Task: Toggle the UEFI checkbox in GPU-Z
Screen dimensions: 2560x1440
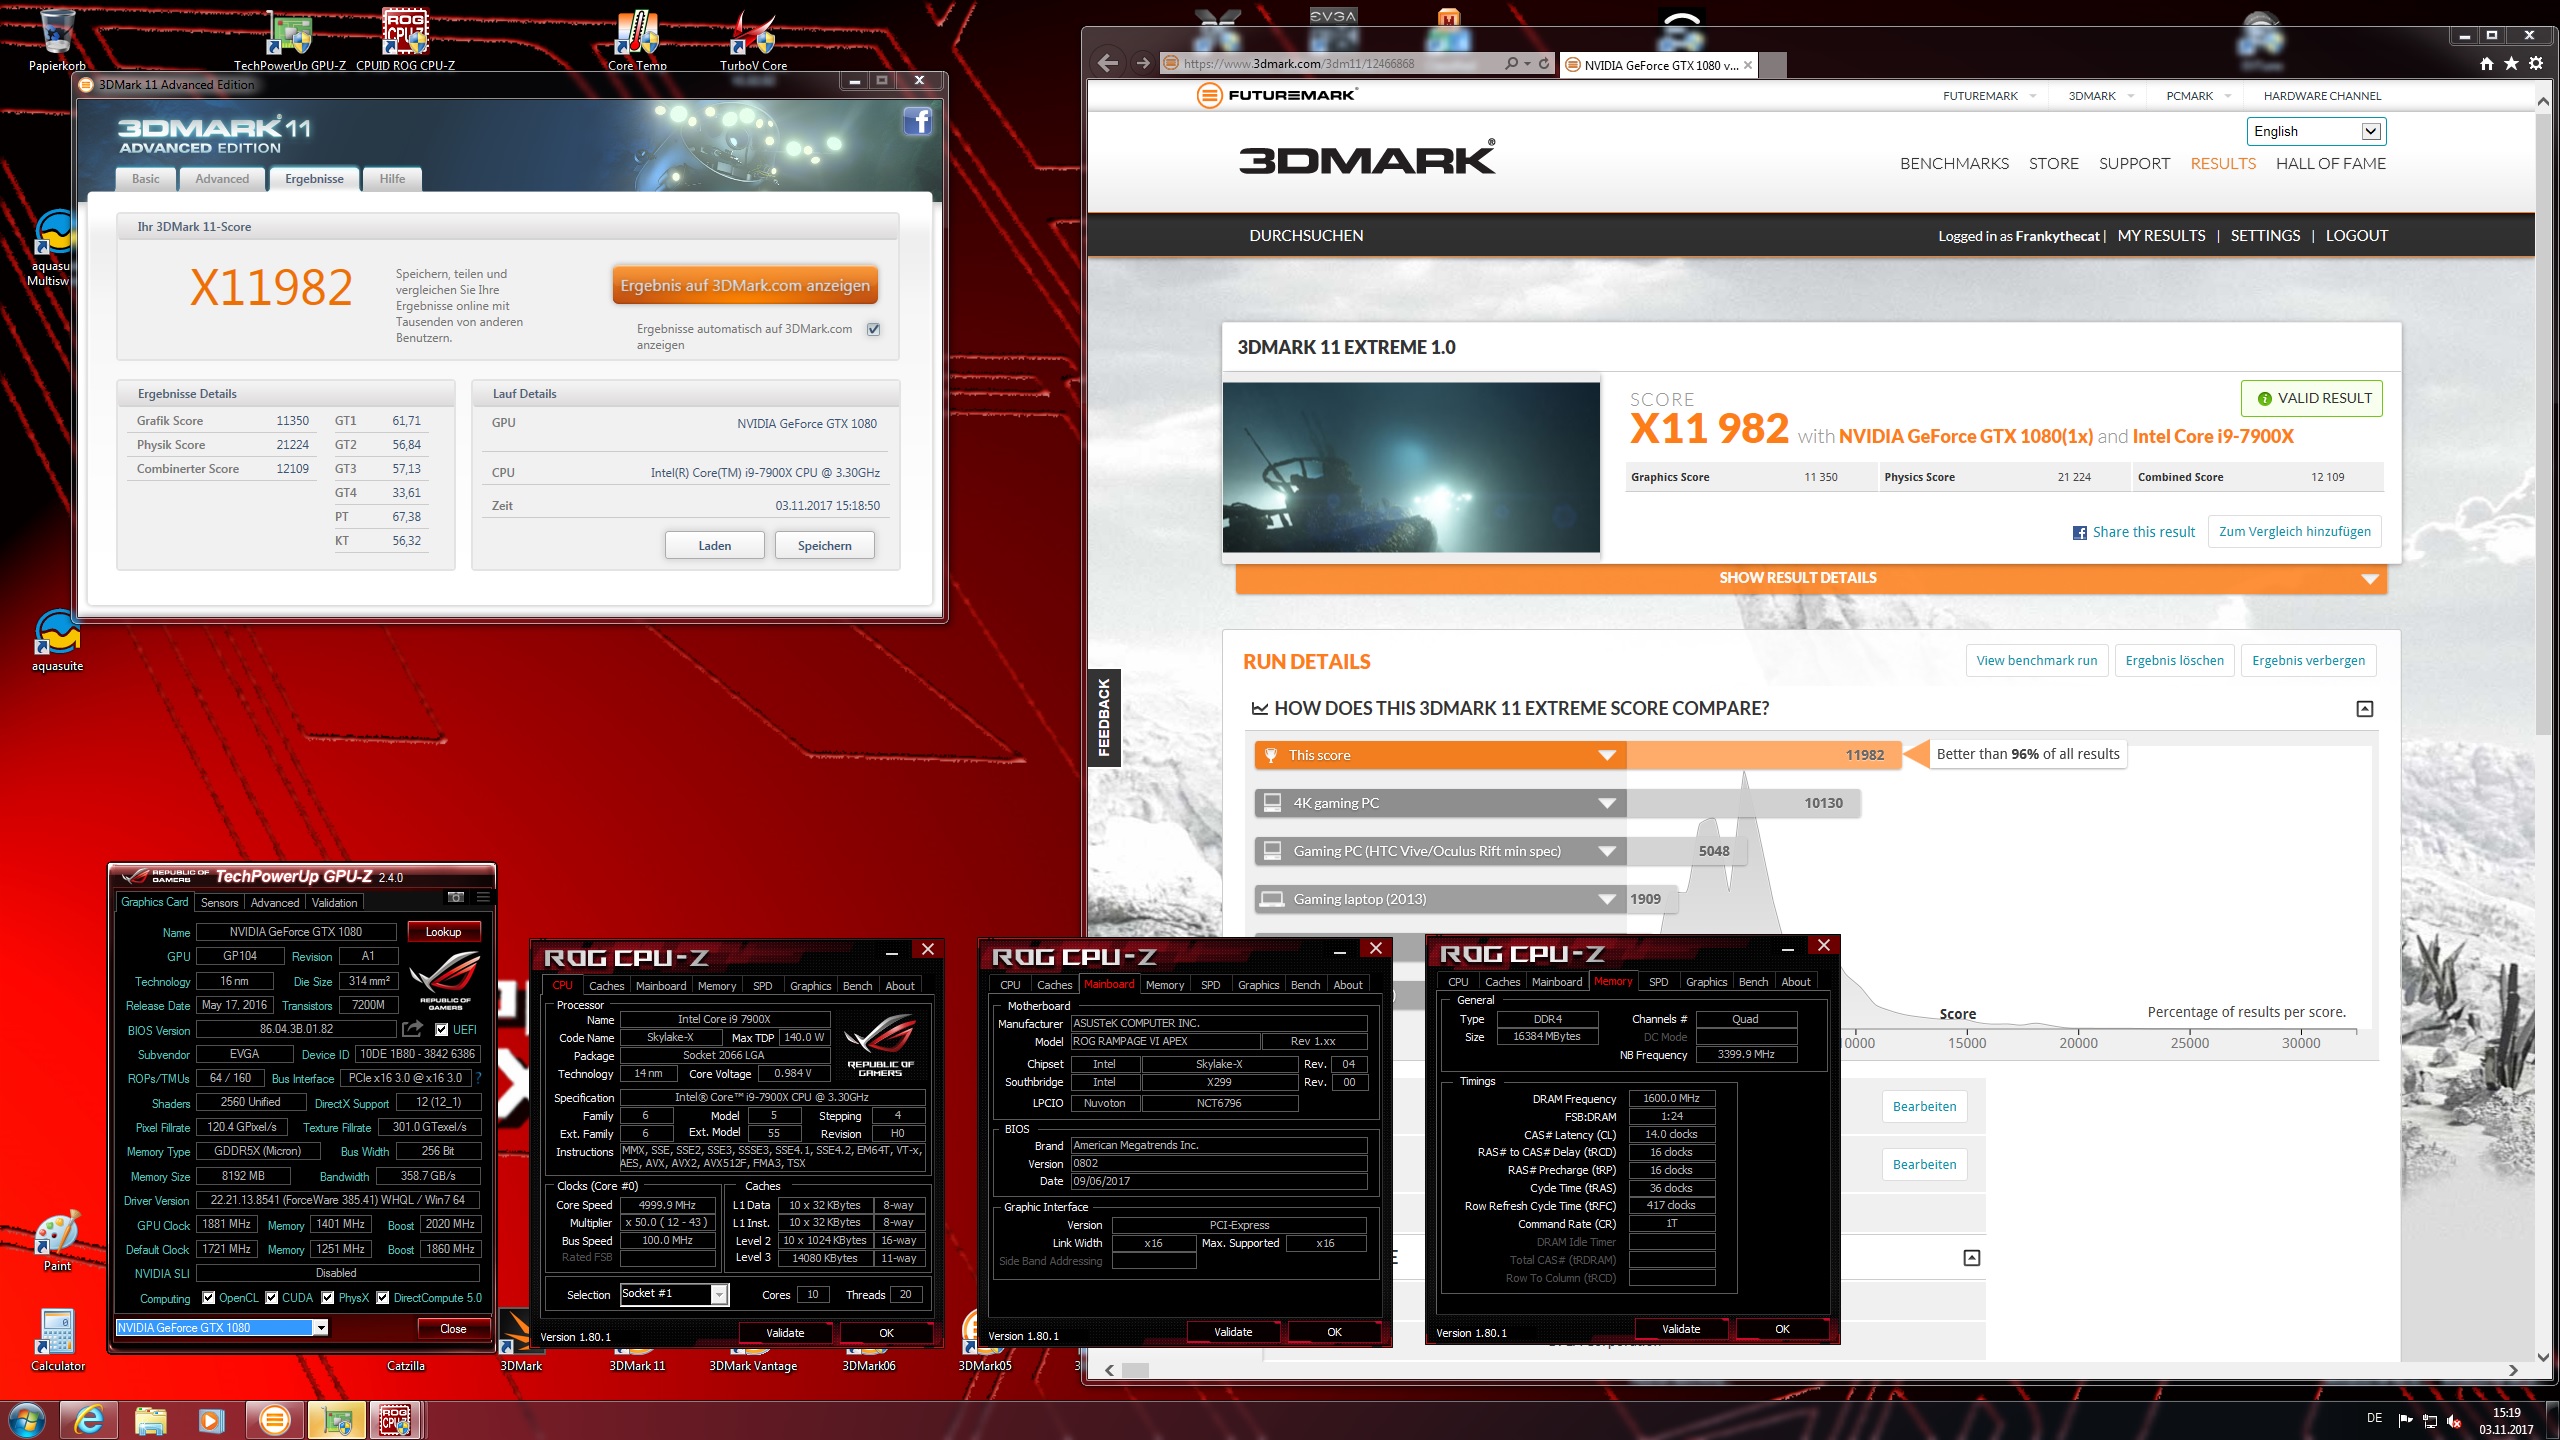Action: pyautogui.click(x=441, y=1029)
